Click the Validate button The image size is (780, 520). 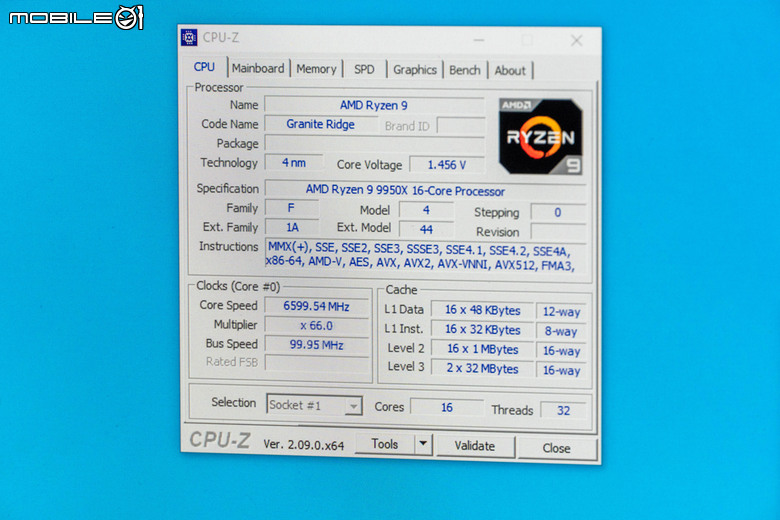tap(475, 446)
